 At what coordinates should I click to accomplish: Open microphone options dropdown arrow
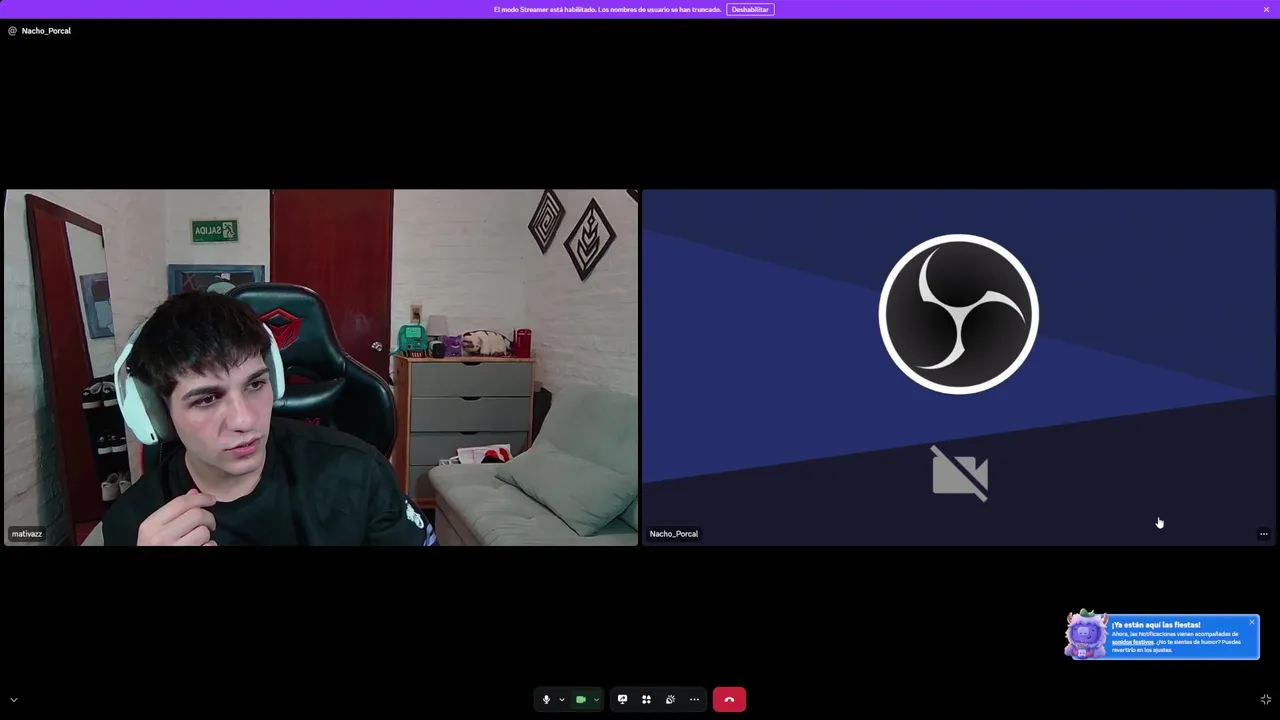(562, 699)
